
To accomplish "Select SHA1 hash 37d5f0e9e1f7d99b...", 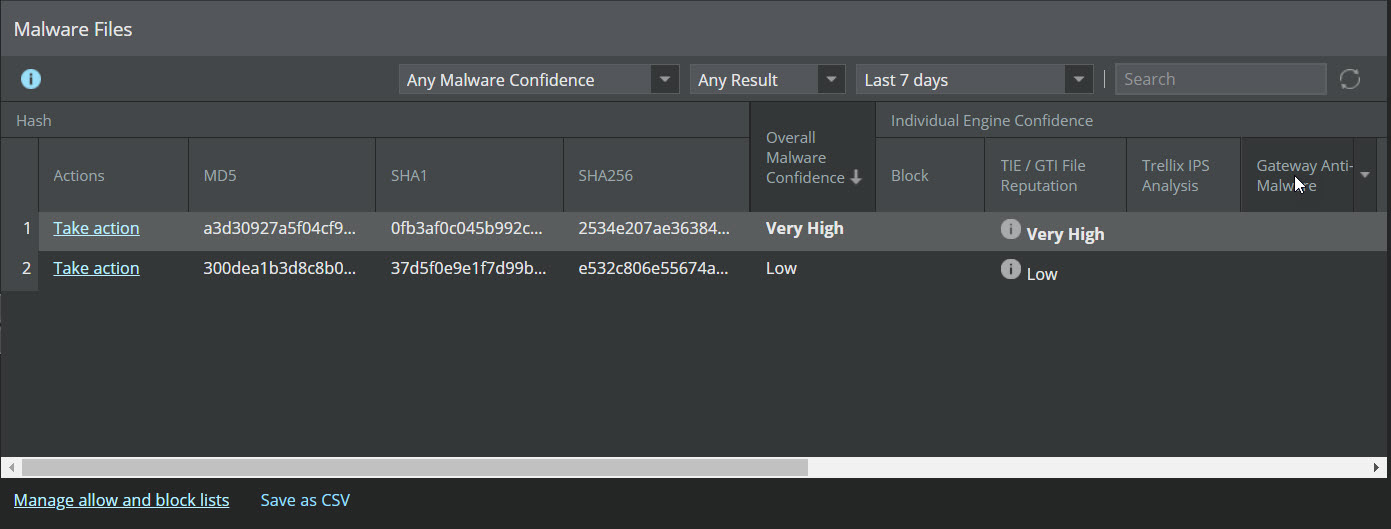I will click(468, 268).
